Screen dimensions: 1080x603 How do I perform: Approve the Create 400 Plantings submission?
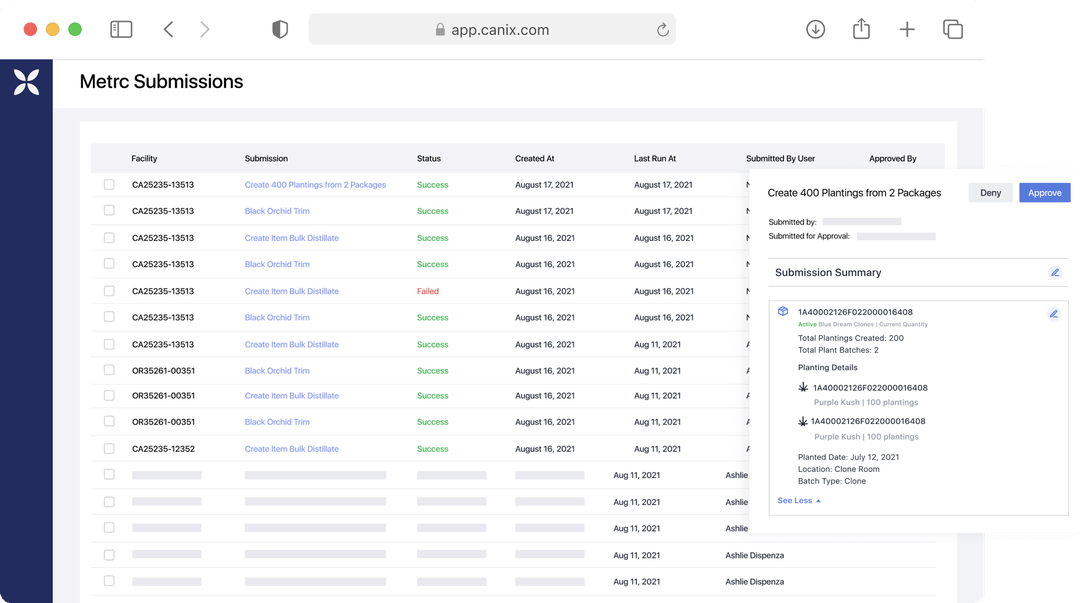tap(1044, 192)
